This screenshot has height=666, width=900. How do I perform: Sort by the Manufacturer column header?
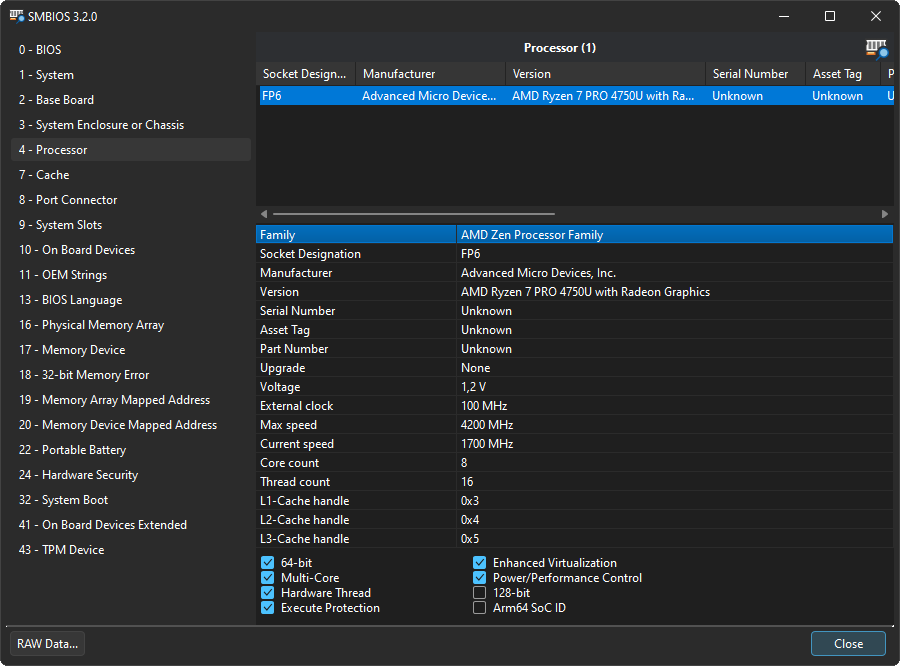click(430, 74)
